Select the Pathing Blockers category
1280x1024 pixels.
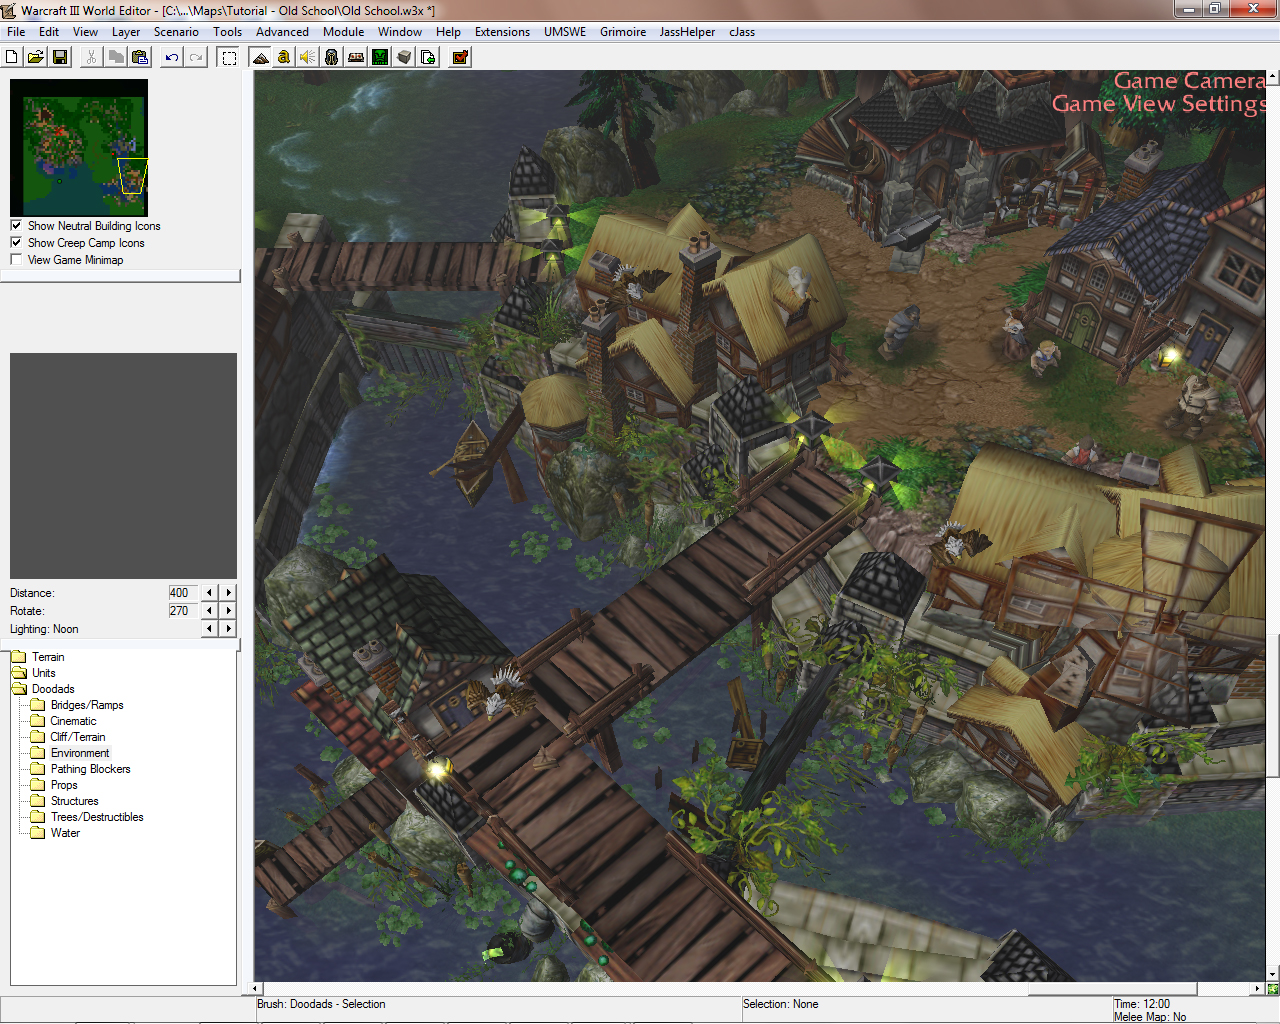(91, 769)
